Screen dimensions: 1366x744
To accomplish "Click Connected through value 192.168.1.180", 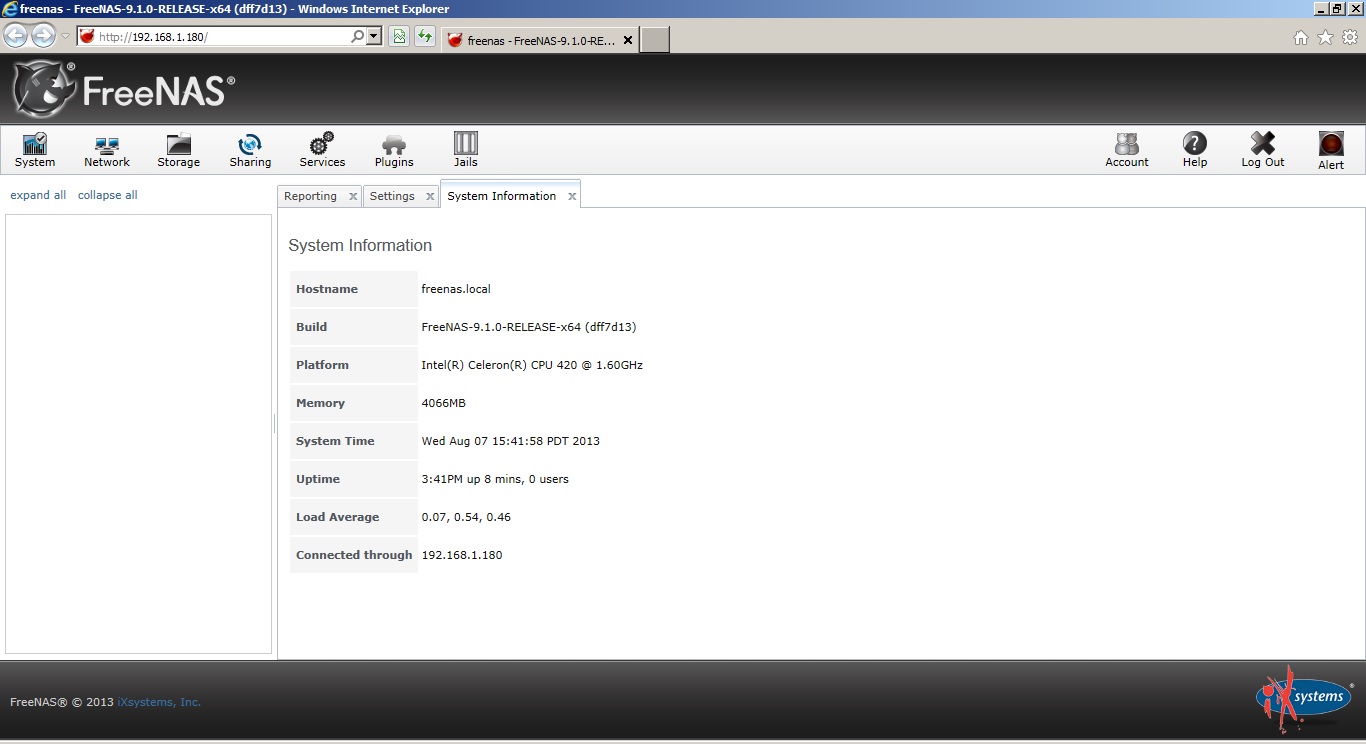I will 462,555.
